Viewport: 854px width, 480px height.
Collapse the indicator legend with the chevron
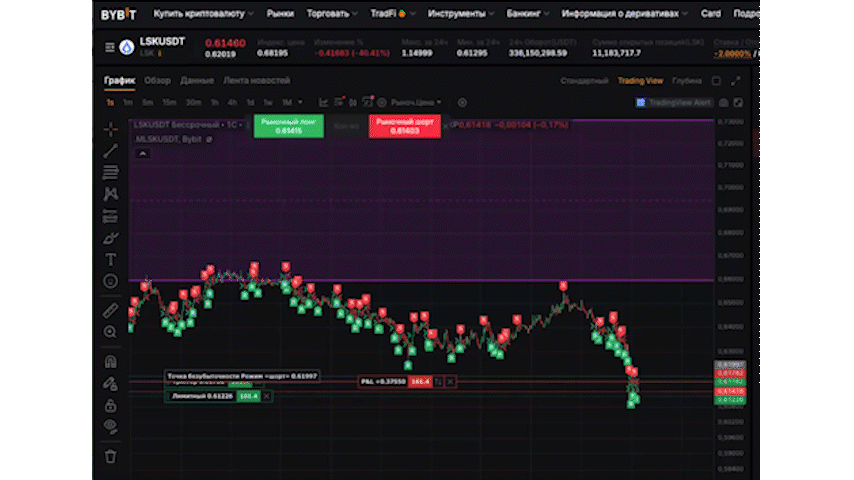pyautogui.click(x=143, y=154)
